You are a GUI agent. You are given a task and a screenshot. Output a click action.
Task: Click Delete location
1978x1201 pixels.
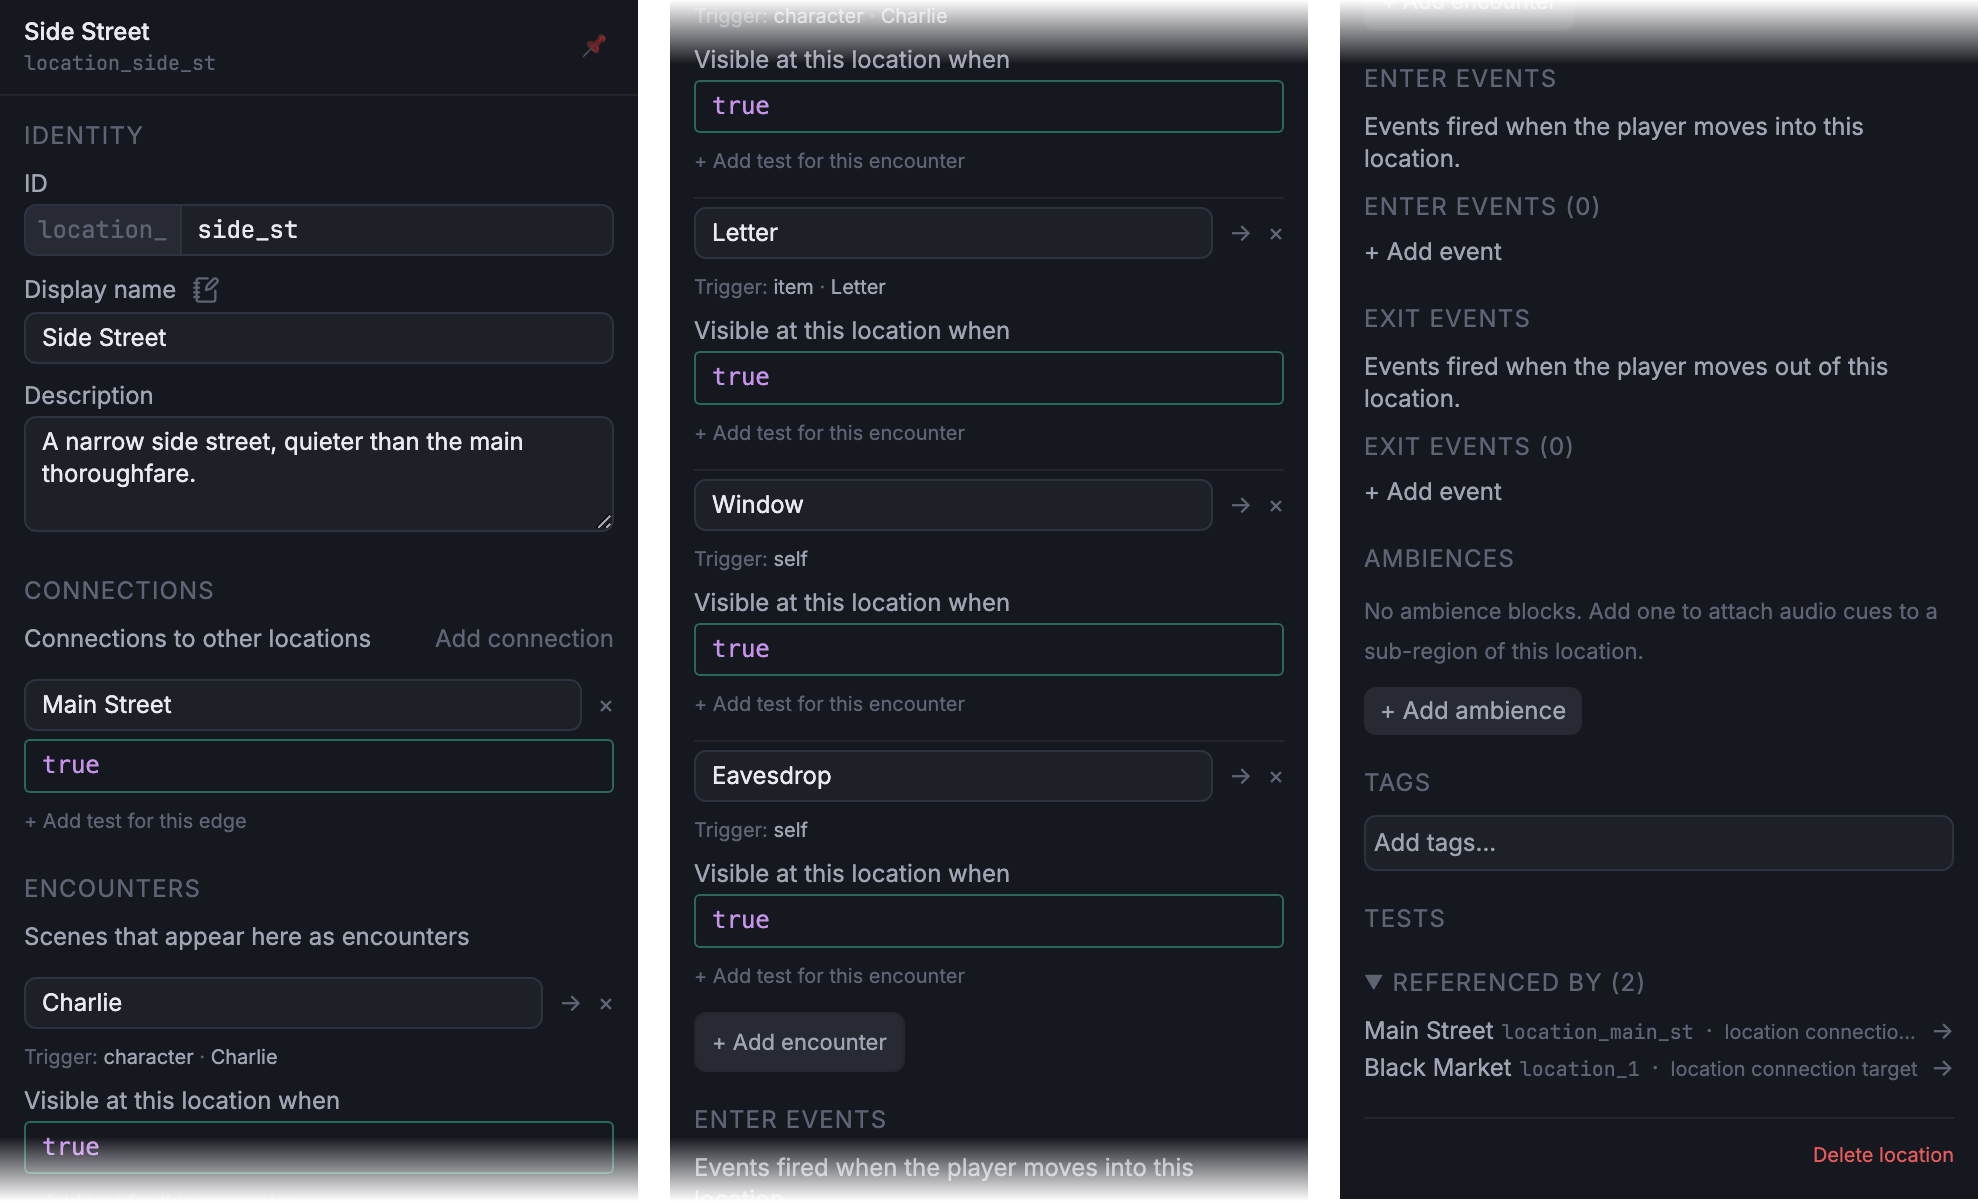click(x=1882, y=1155)
